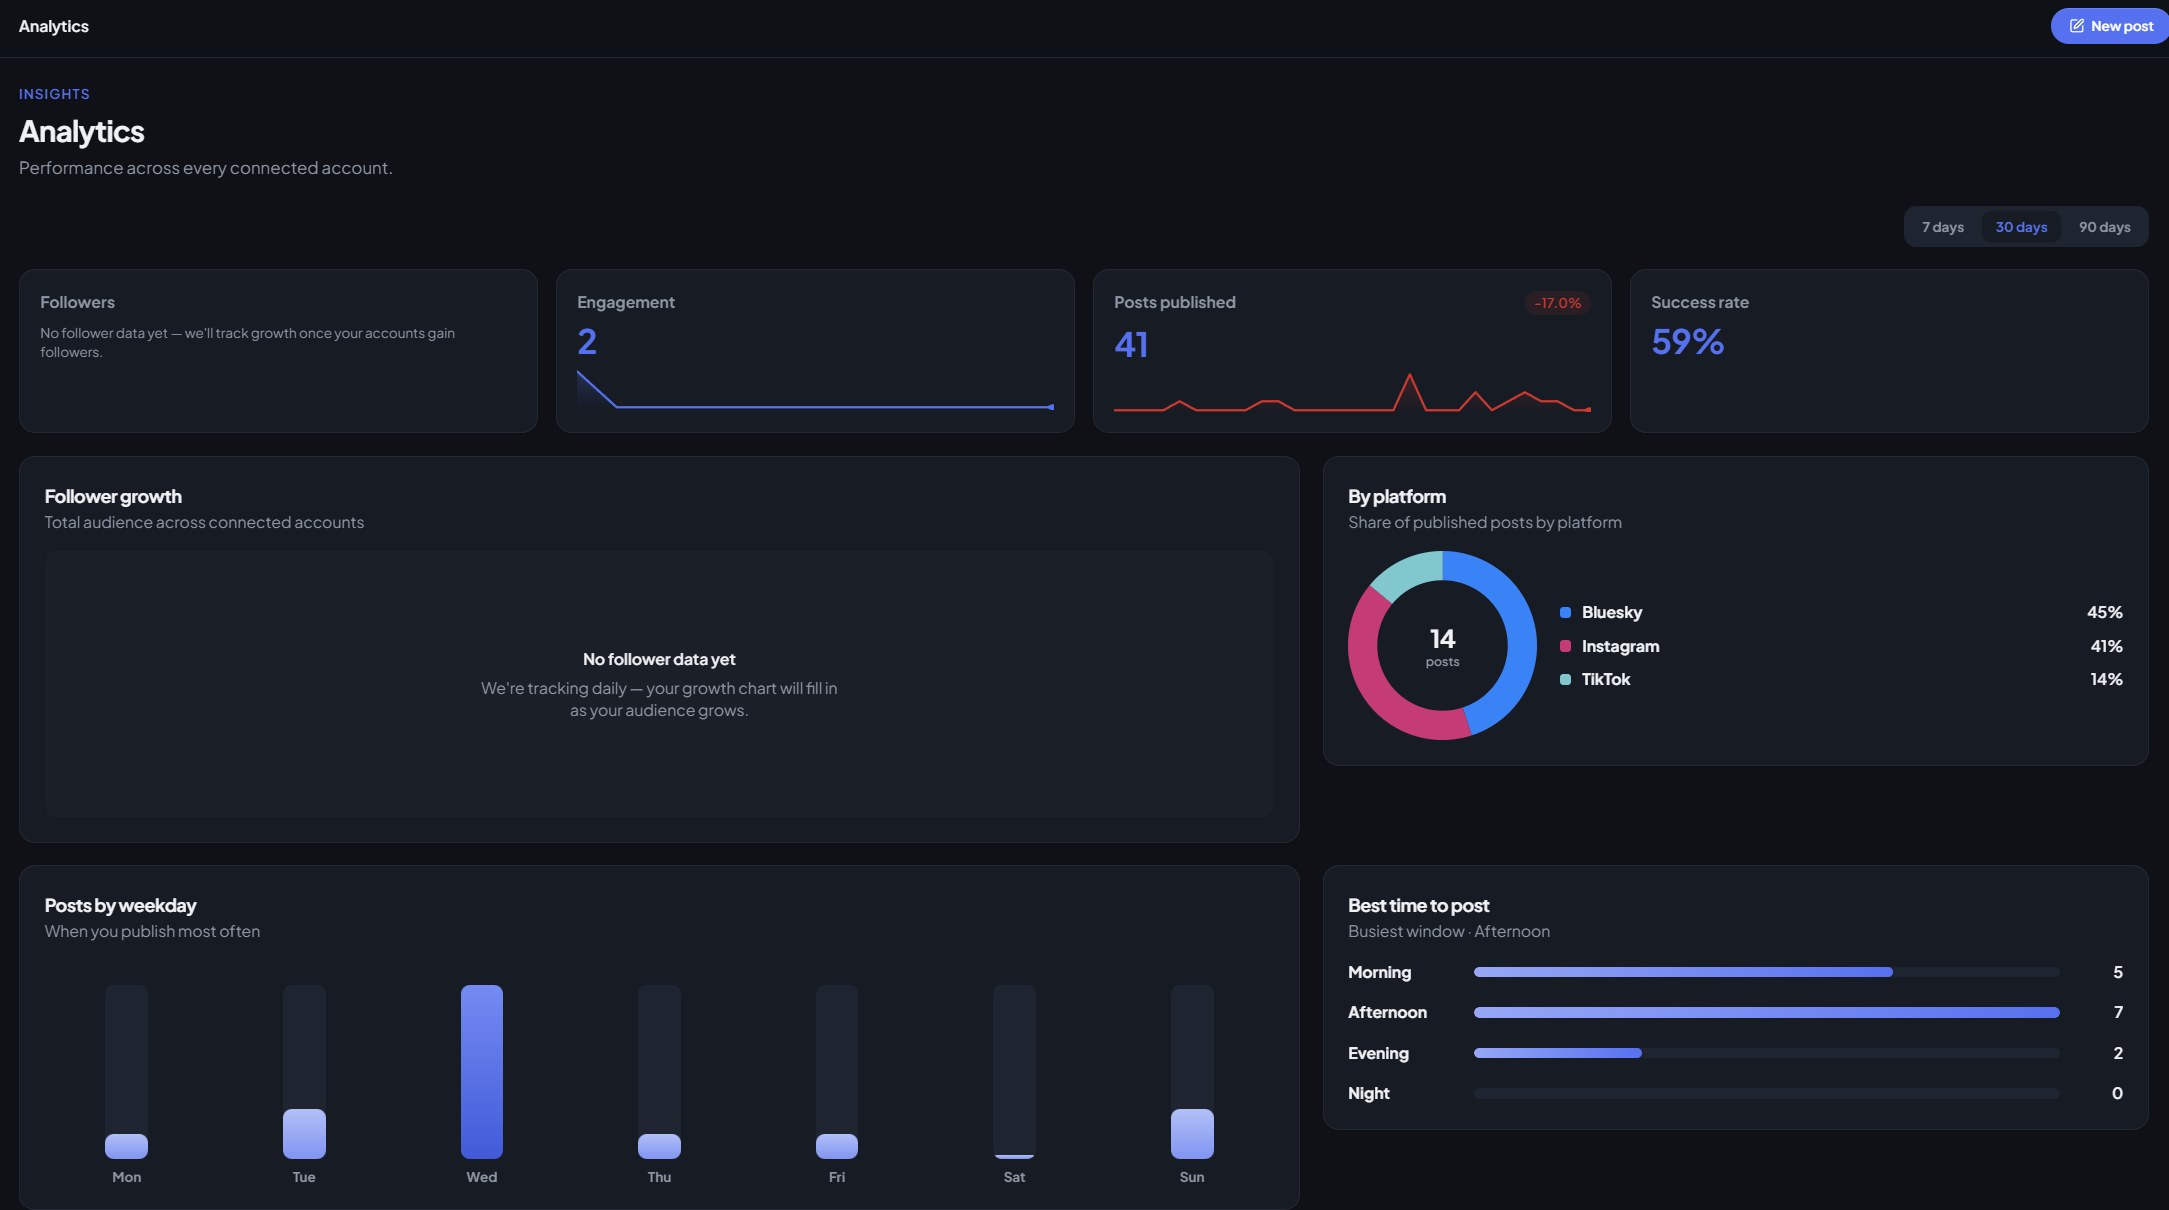Click the Tuesday bar in weekday chart
This screenshot has height=1210, width=2169.
tap(304, 1134)
